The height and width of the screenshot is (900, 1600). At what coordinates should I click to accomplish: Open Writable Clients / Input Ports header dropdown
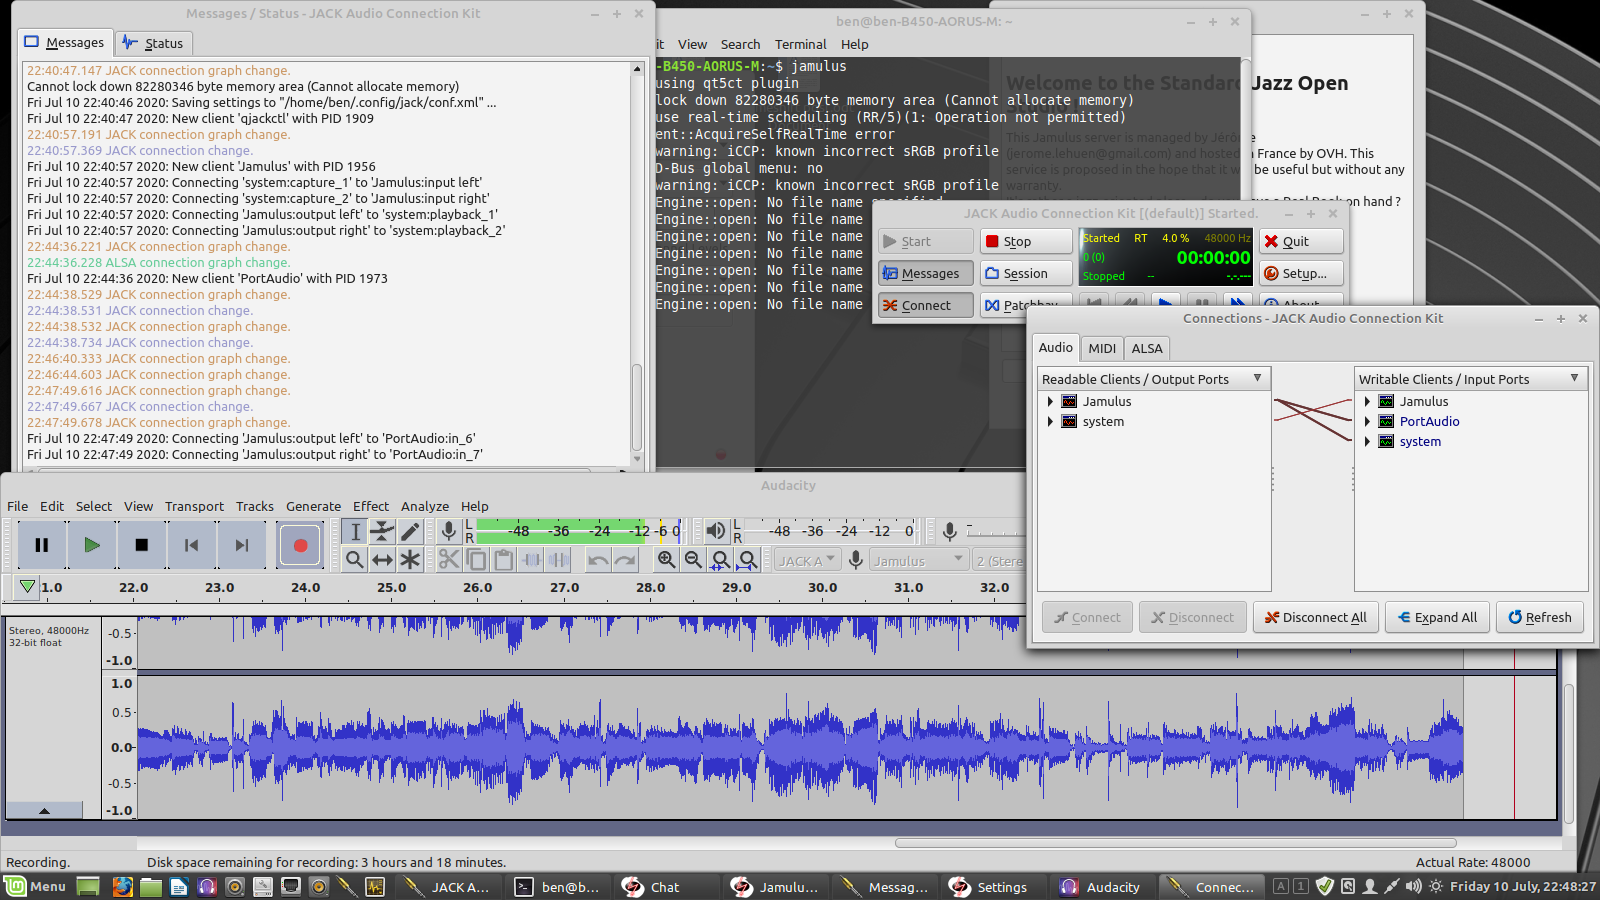point(1471,379)
